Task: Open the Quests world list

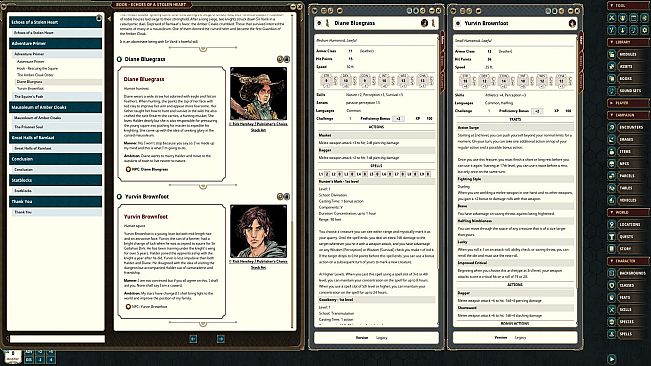Action: pos(627,237)
